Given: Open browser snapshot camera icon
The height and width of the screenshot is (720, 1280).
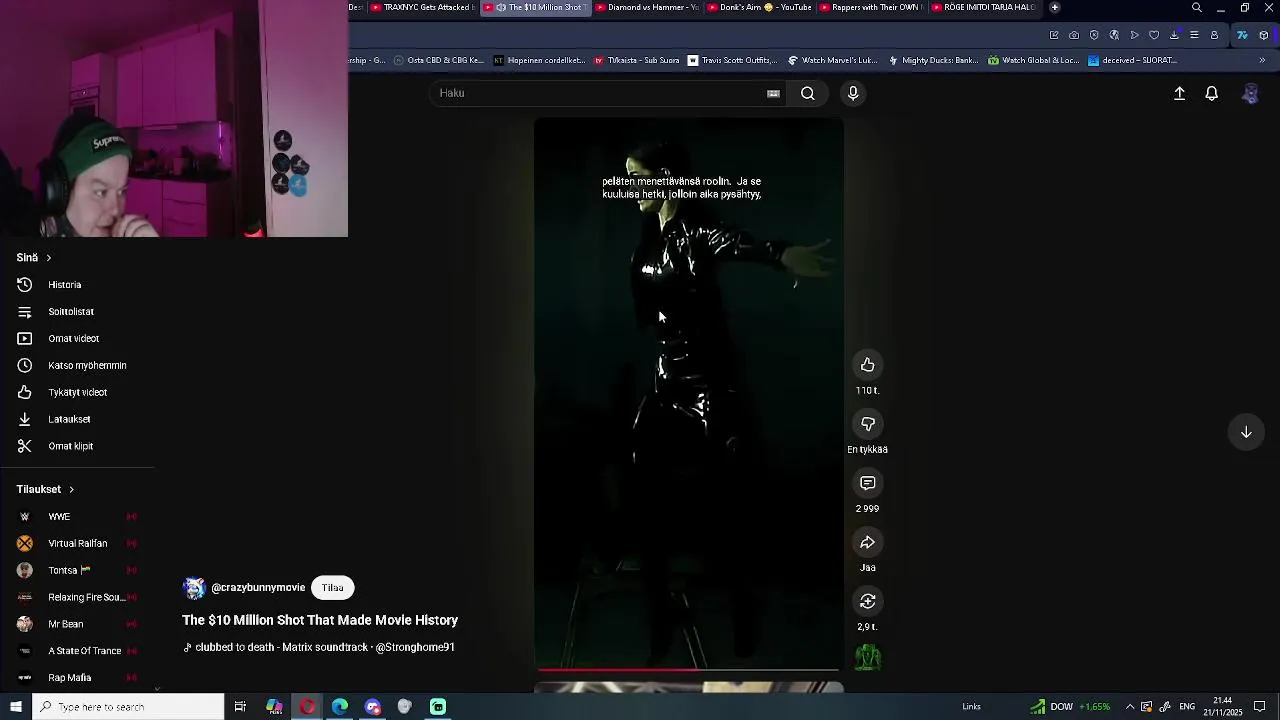Looking at the screenshot, I should click(1074, 35).
